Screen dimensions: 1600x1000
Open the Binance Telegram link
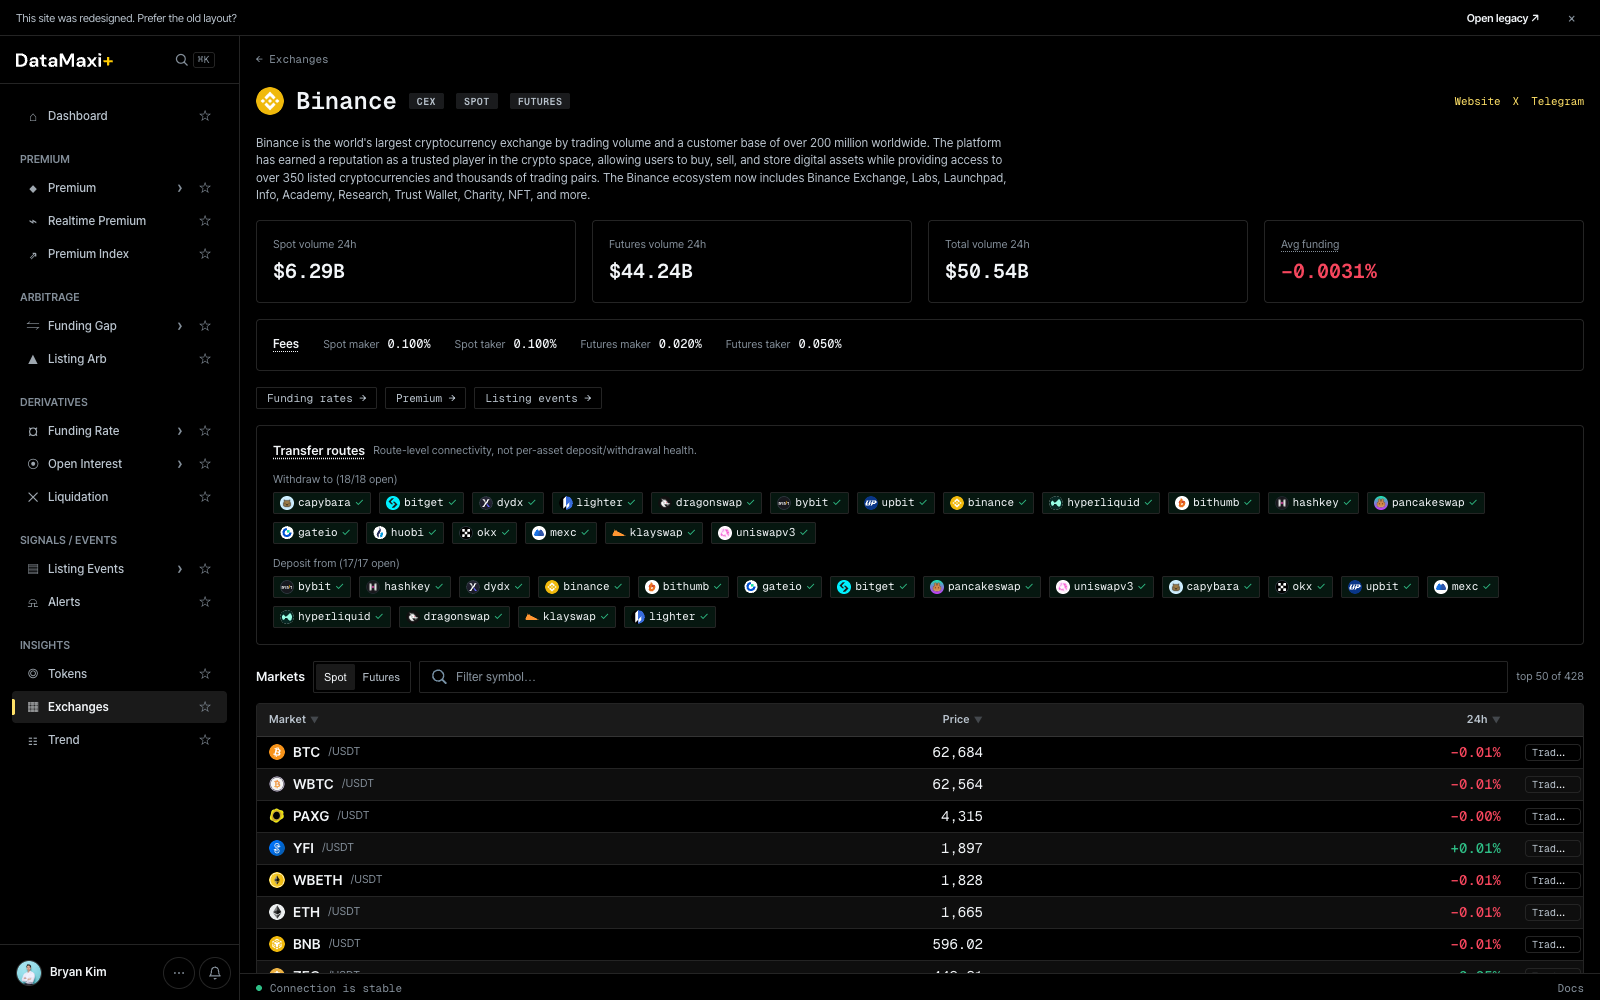tap(1557, 101)
